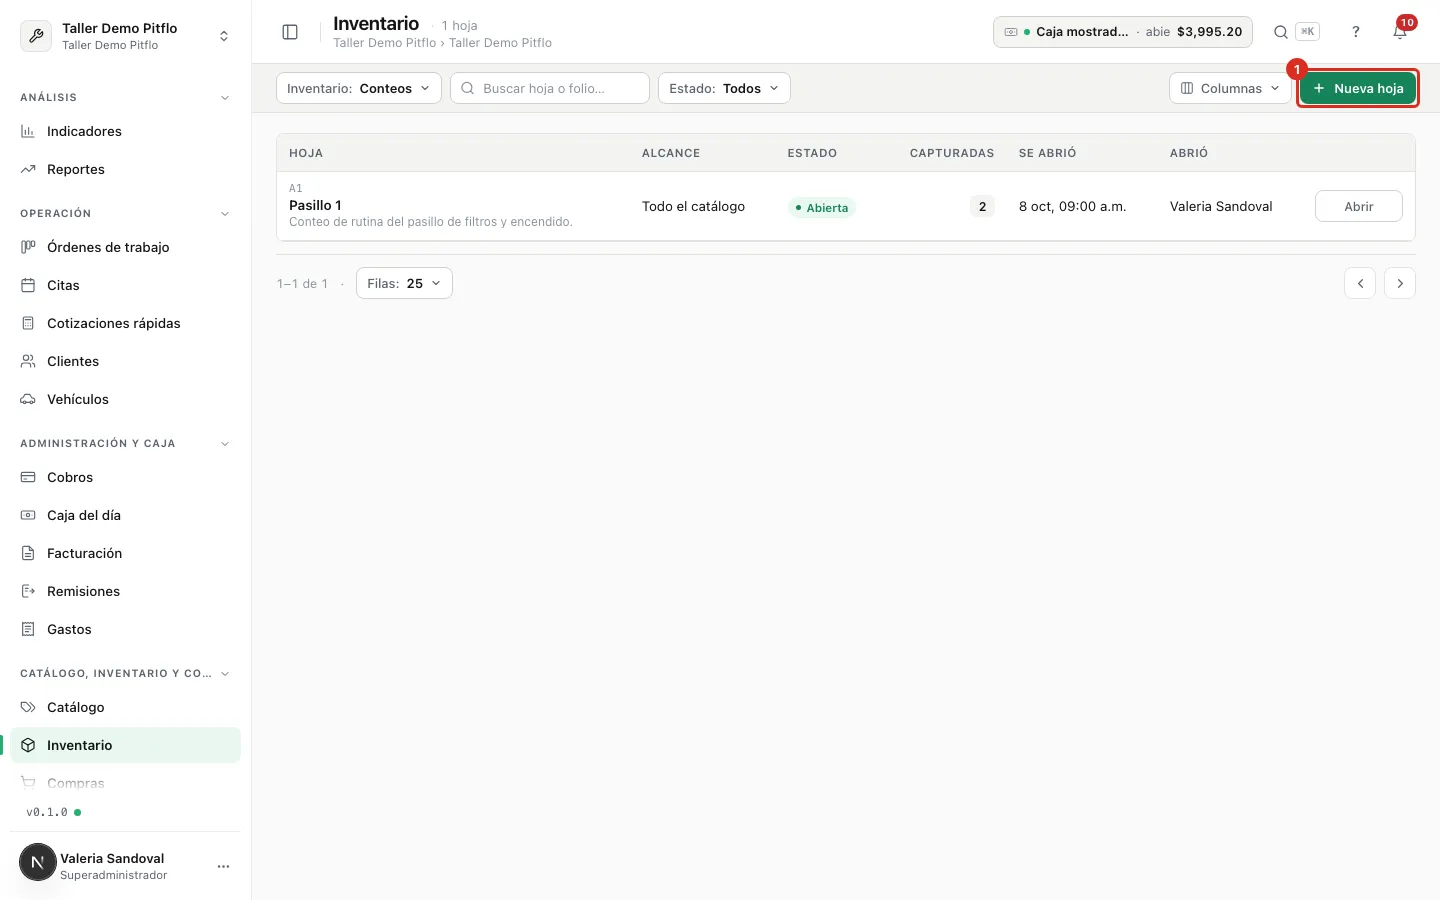Open the workshop switcher Taller Demo Pitflo
Image resolution: width=1440 pixels, height=900 pixels.
pos(125,36)
